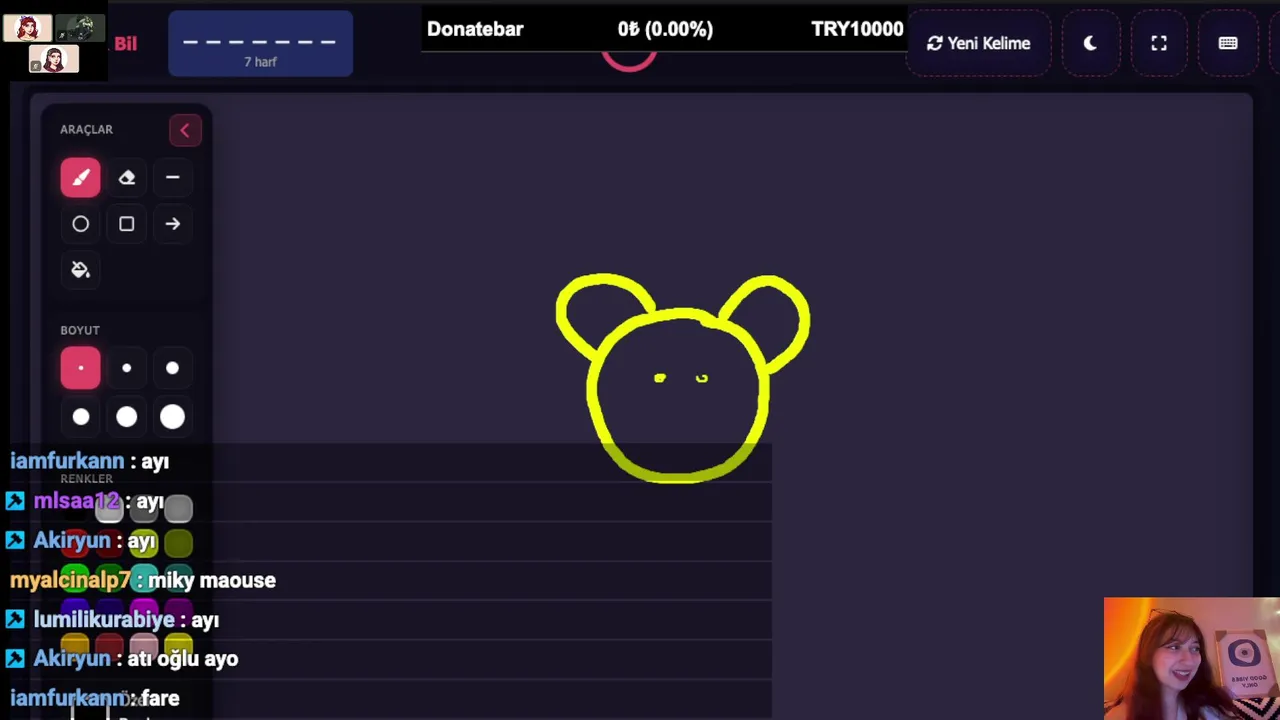Toggle dark mode moon icon
1280x720 pixels.
click(1090, 43)
